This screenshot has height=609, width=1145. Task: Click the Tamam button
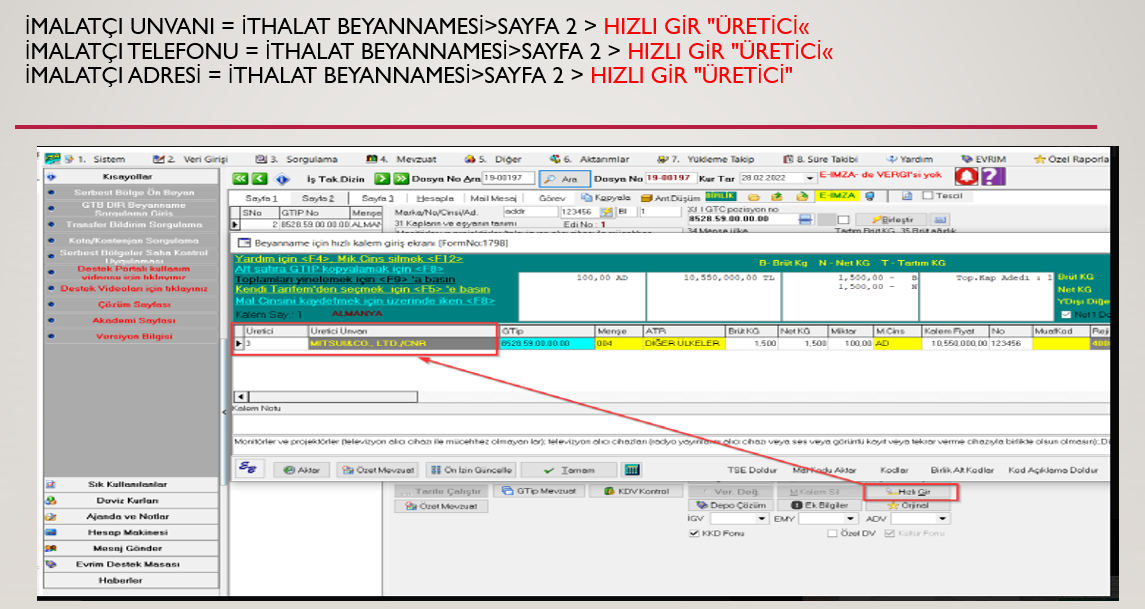pyautogui.click(x=570, y=470)
